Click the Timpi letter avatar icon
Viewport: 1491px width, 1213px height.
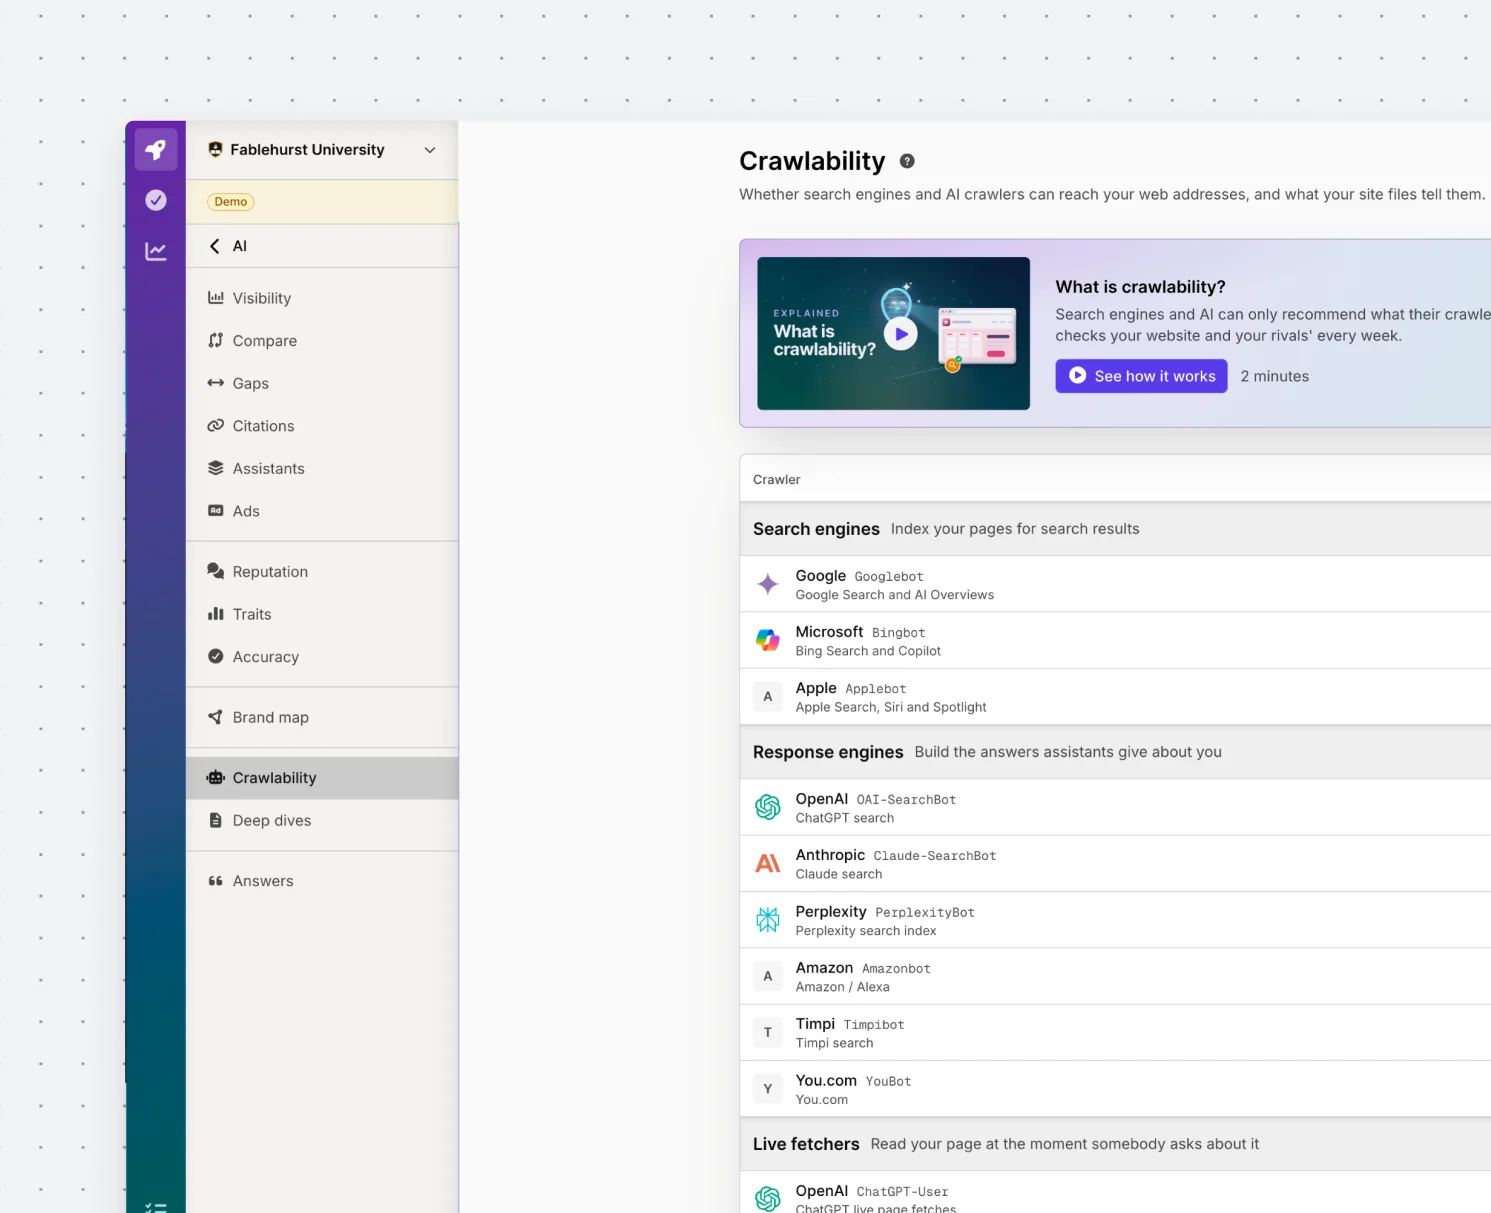pyautogui.click(x=768, y=1032)
